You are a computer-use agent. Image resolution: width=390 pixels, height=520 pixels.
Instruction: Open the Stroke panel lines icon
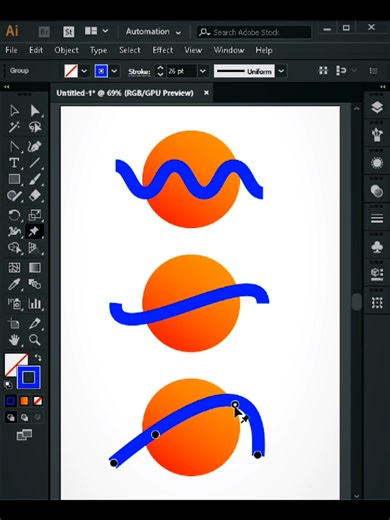click(377, 219)
